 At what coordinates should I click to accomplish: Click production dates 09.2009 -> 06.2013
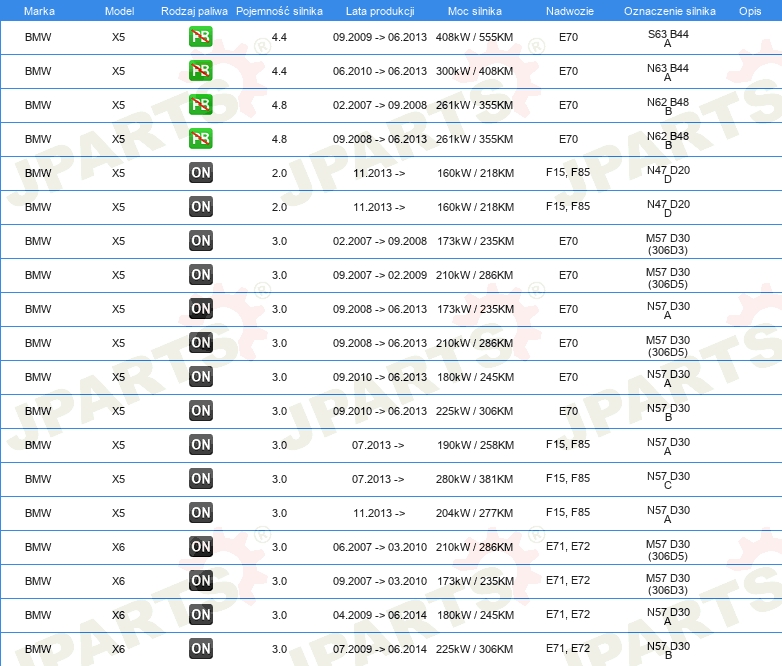pyautogui.click(x=380, y=37)
